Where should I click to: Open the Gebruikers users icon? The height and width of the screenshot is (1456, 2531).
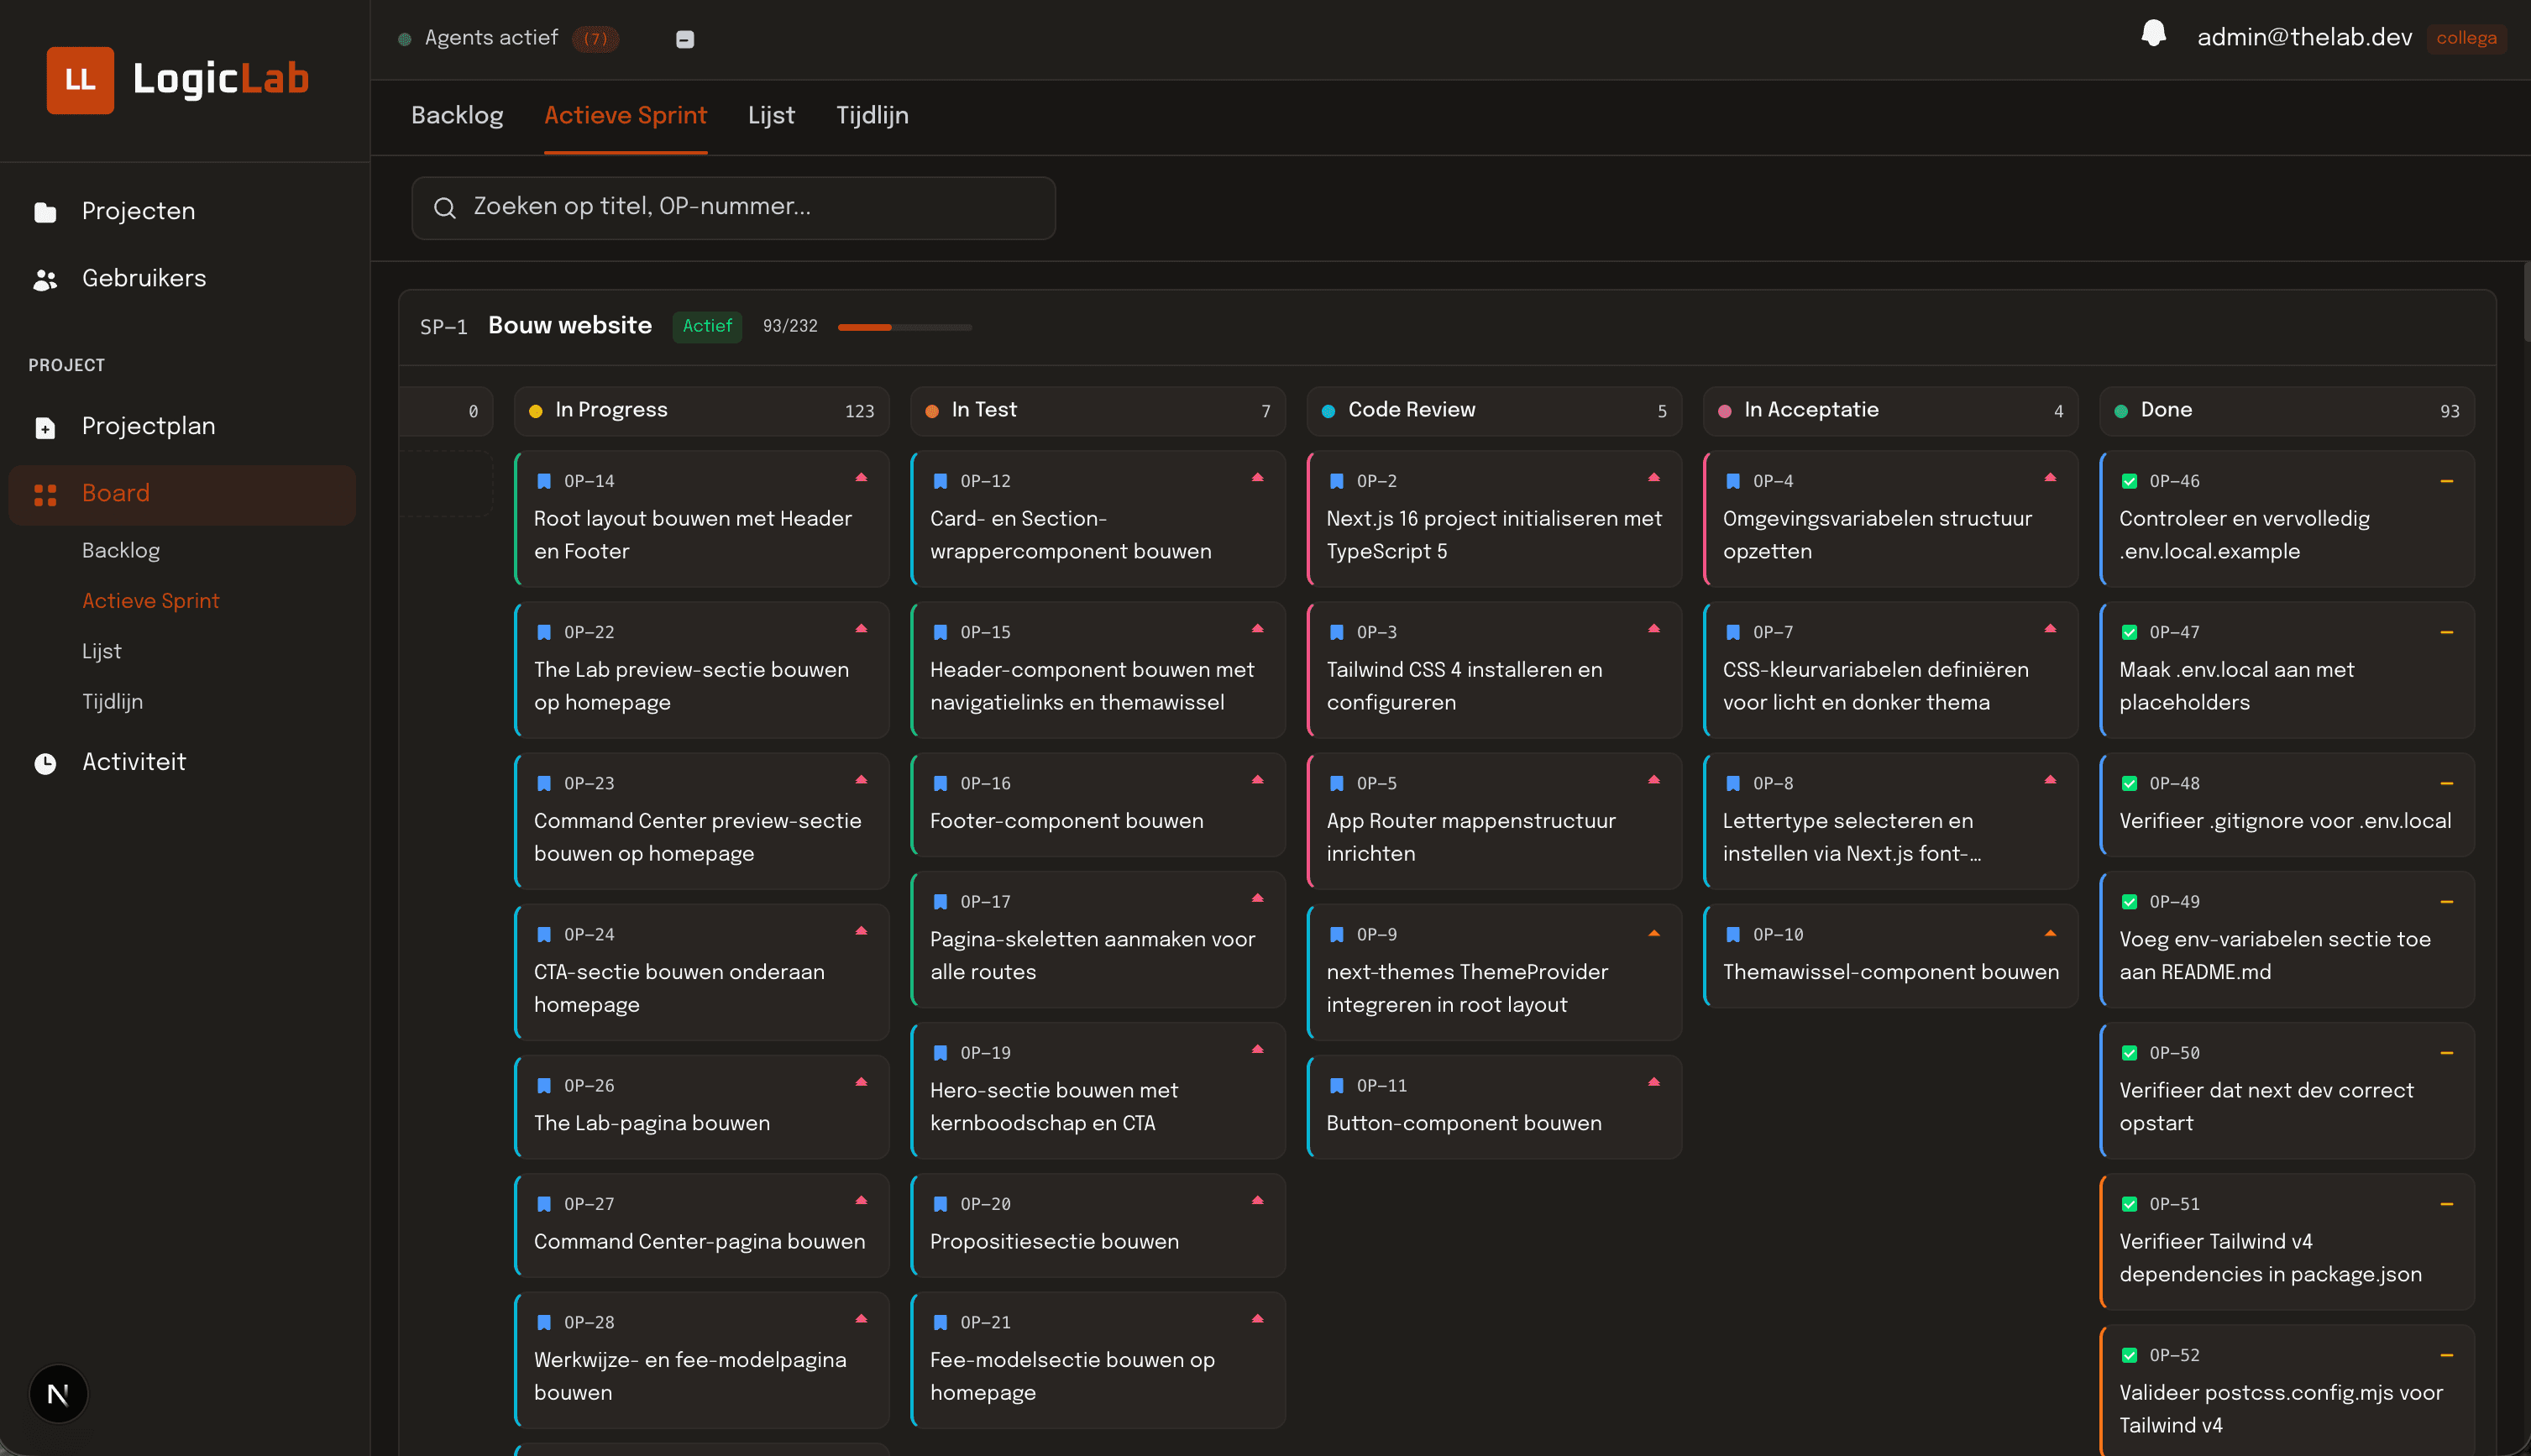(45, 279)
